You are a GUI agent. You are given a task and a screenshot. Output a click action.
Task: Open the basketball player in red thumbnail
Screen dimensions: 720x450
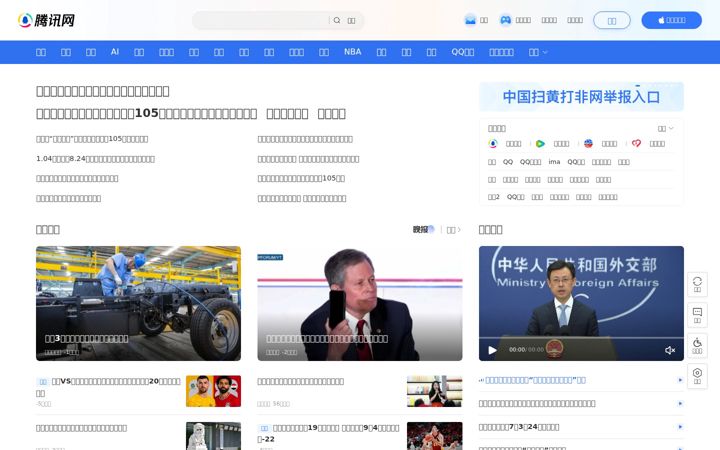click(x=434, y=436)
